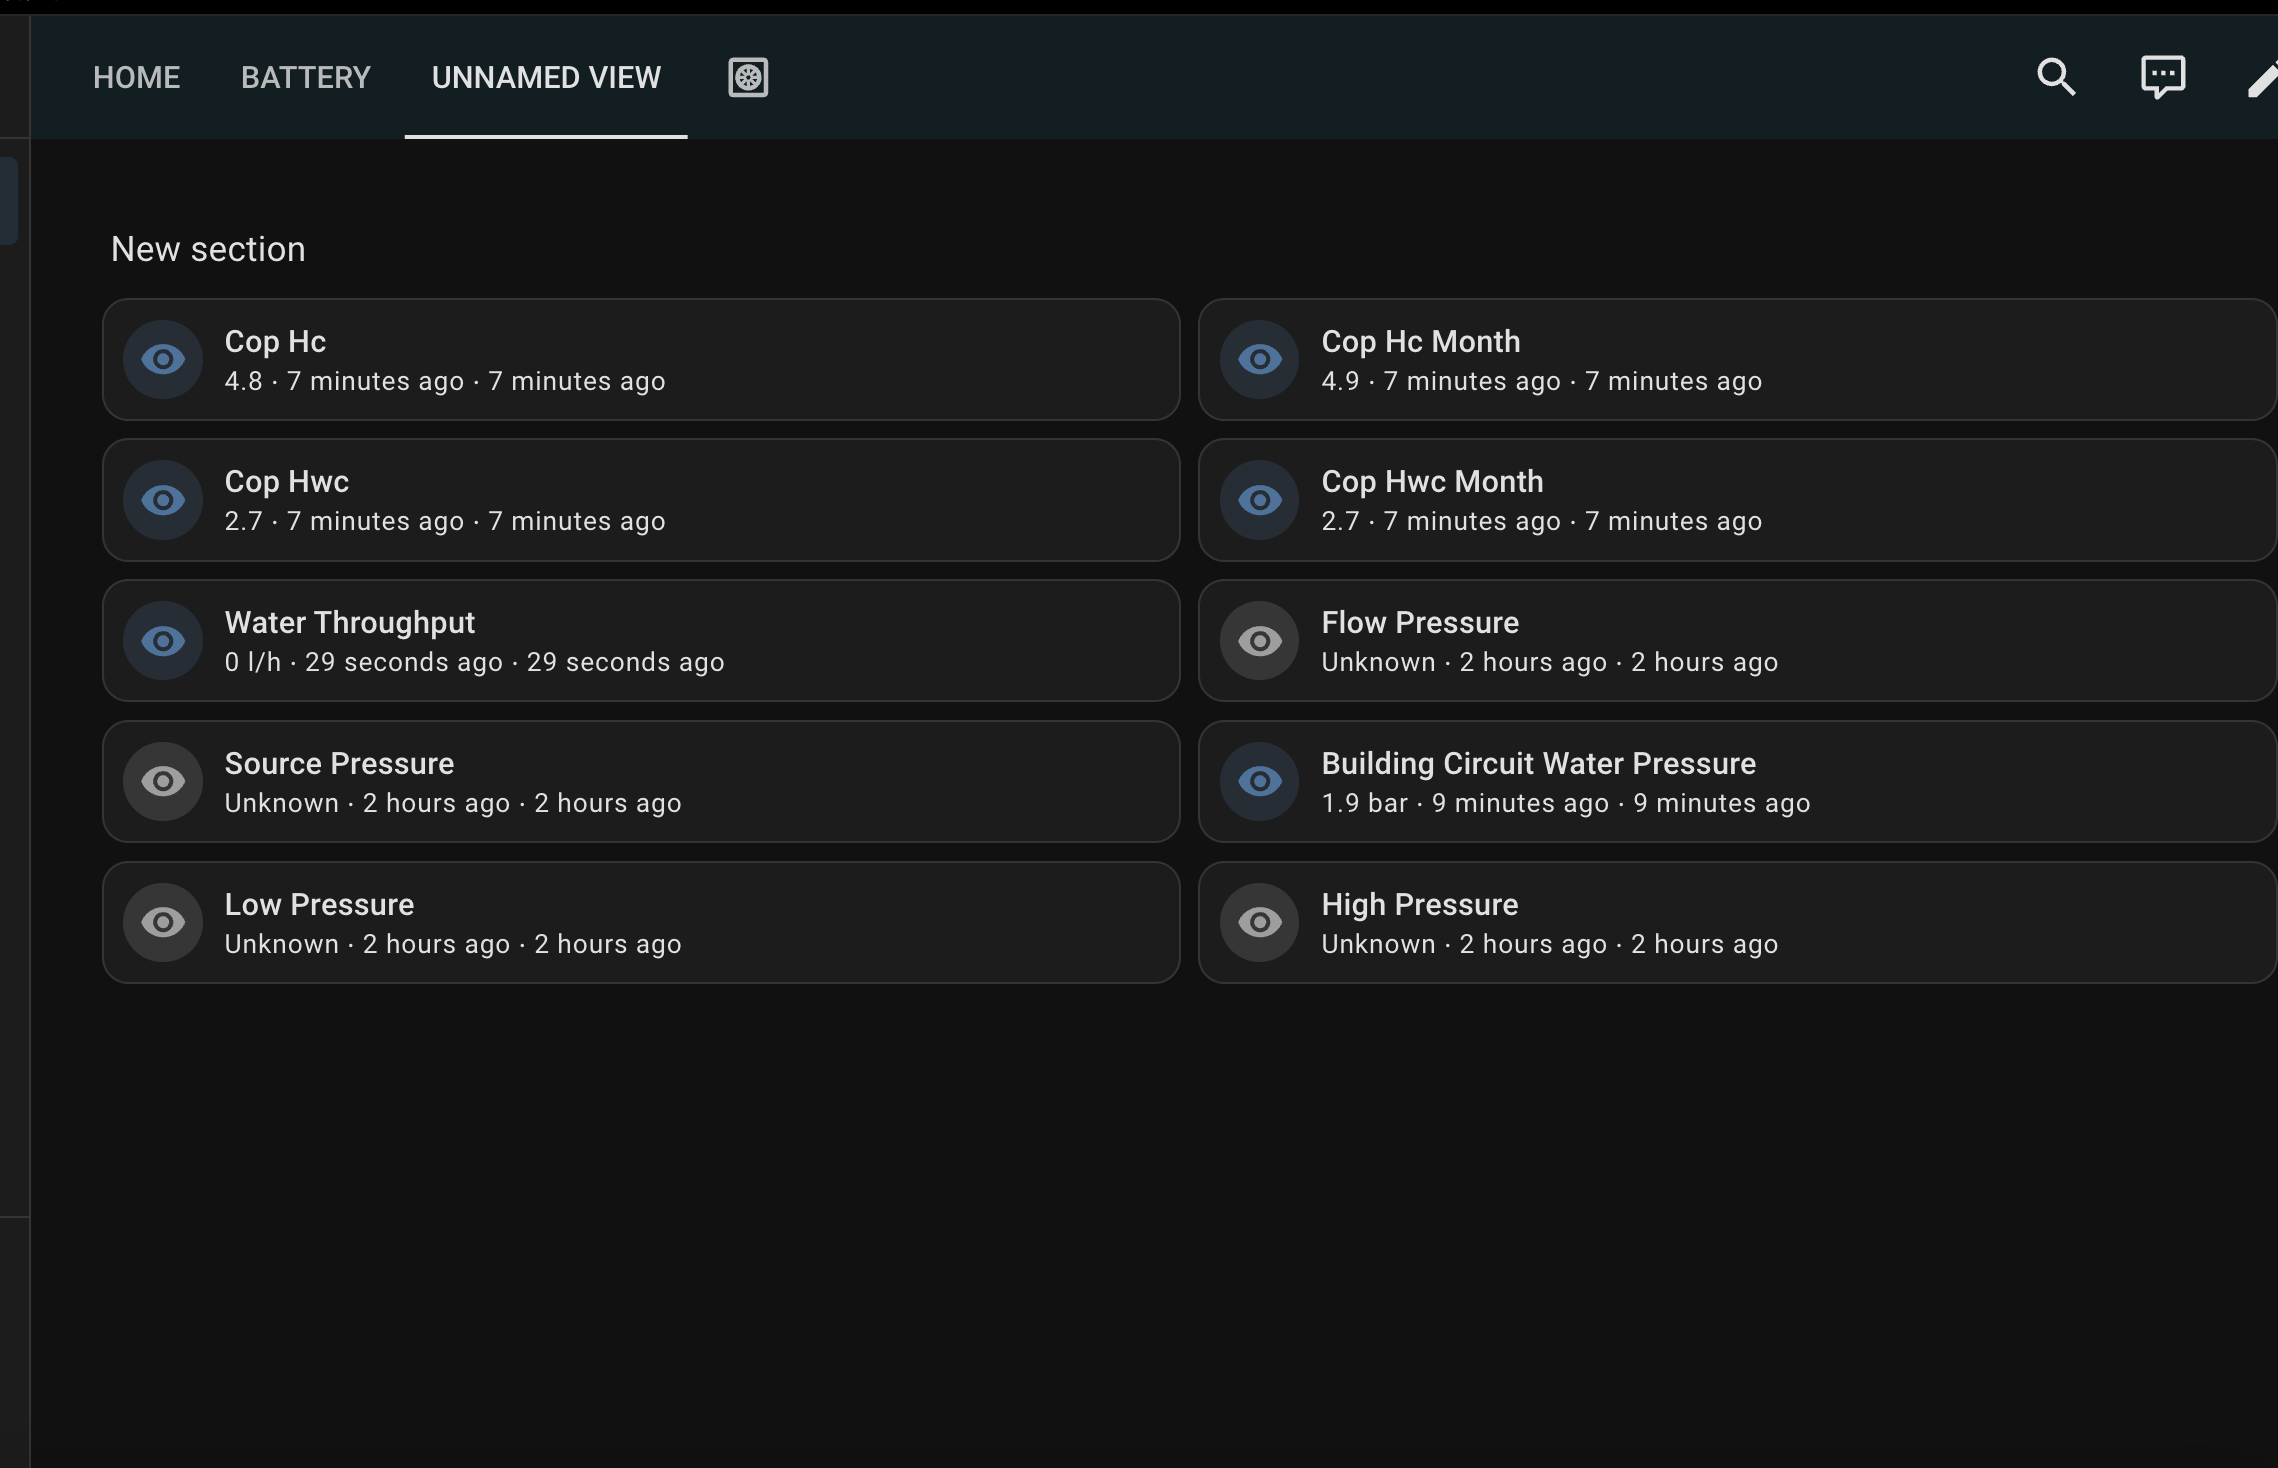Viewport: 2278px width, 1468px height.
Task: Click the '4.9 · 7 minutes ago' value line
Action: 1541,381
